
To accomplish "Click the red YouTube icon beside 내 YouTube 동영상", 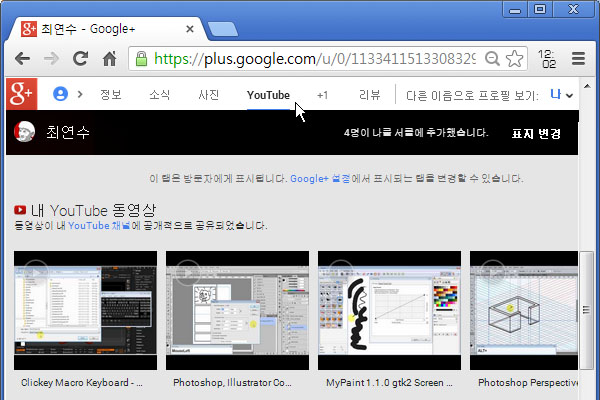I will tap(20, 210).
